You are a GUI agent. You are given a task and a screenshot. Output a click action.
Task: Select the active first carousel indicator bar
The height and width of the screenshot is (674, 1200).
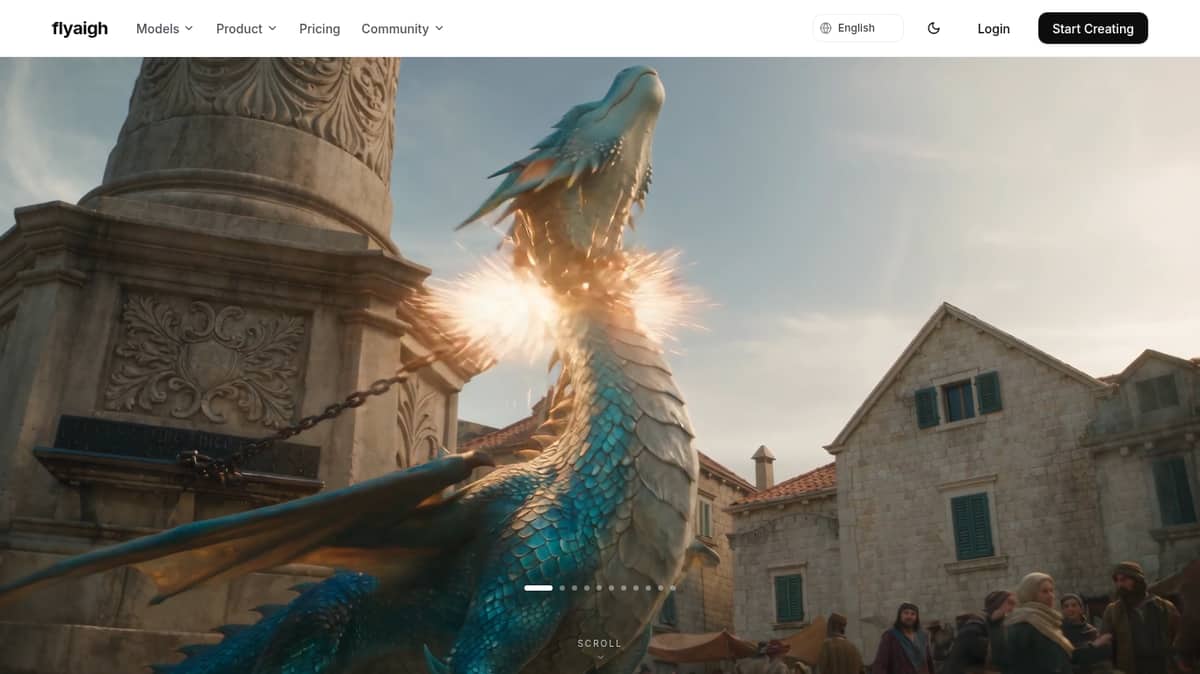tap(538, 588)
